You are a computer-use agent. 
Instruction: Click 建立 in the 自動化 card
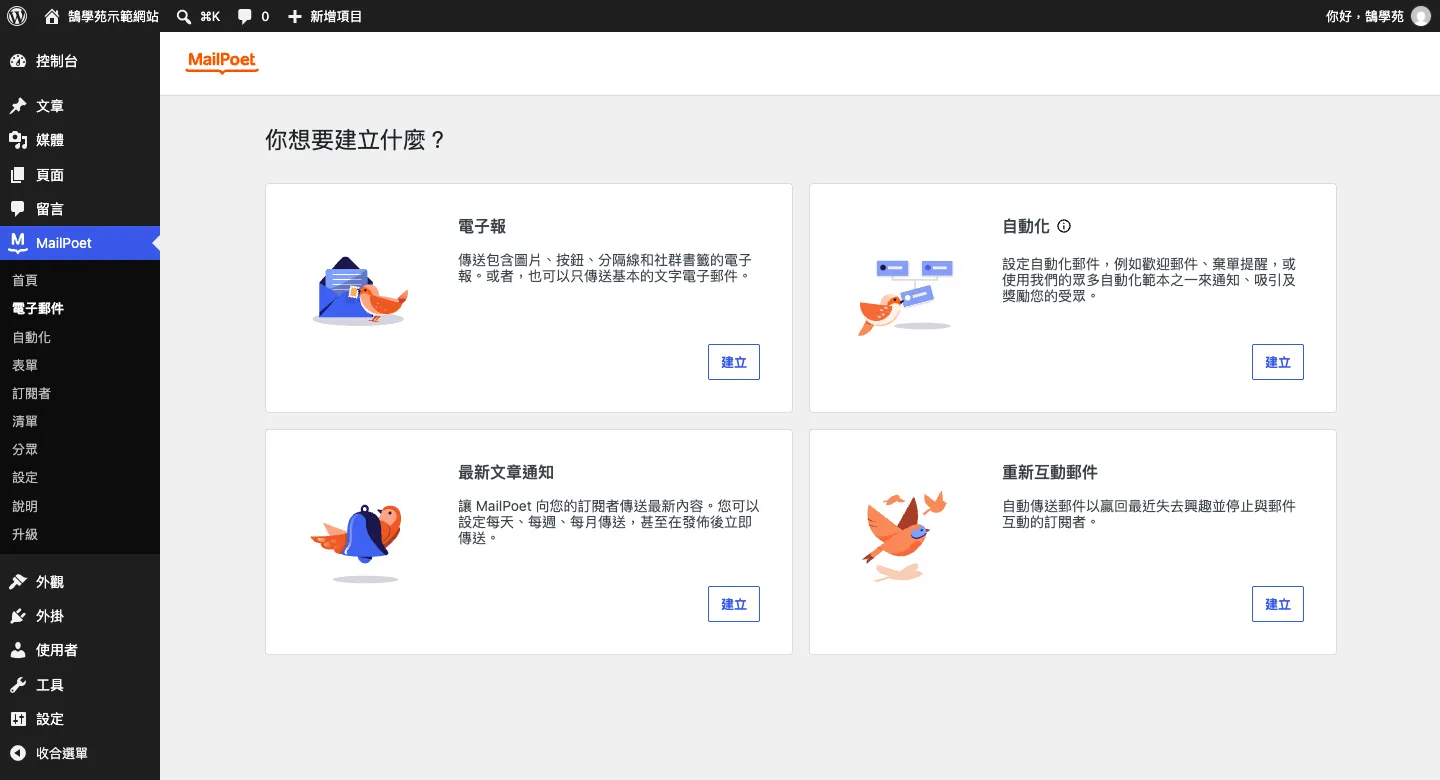[1278, 362]
